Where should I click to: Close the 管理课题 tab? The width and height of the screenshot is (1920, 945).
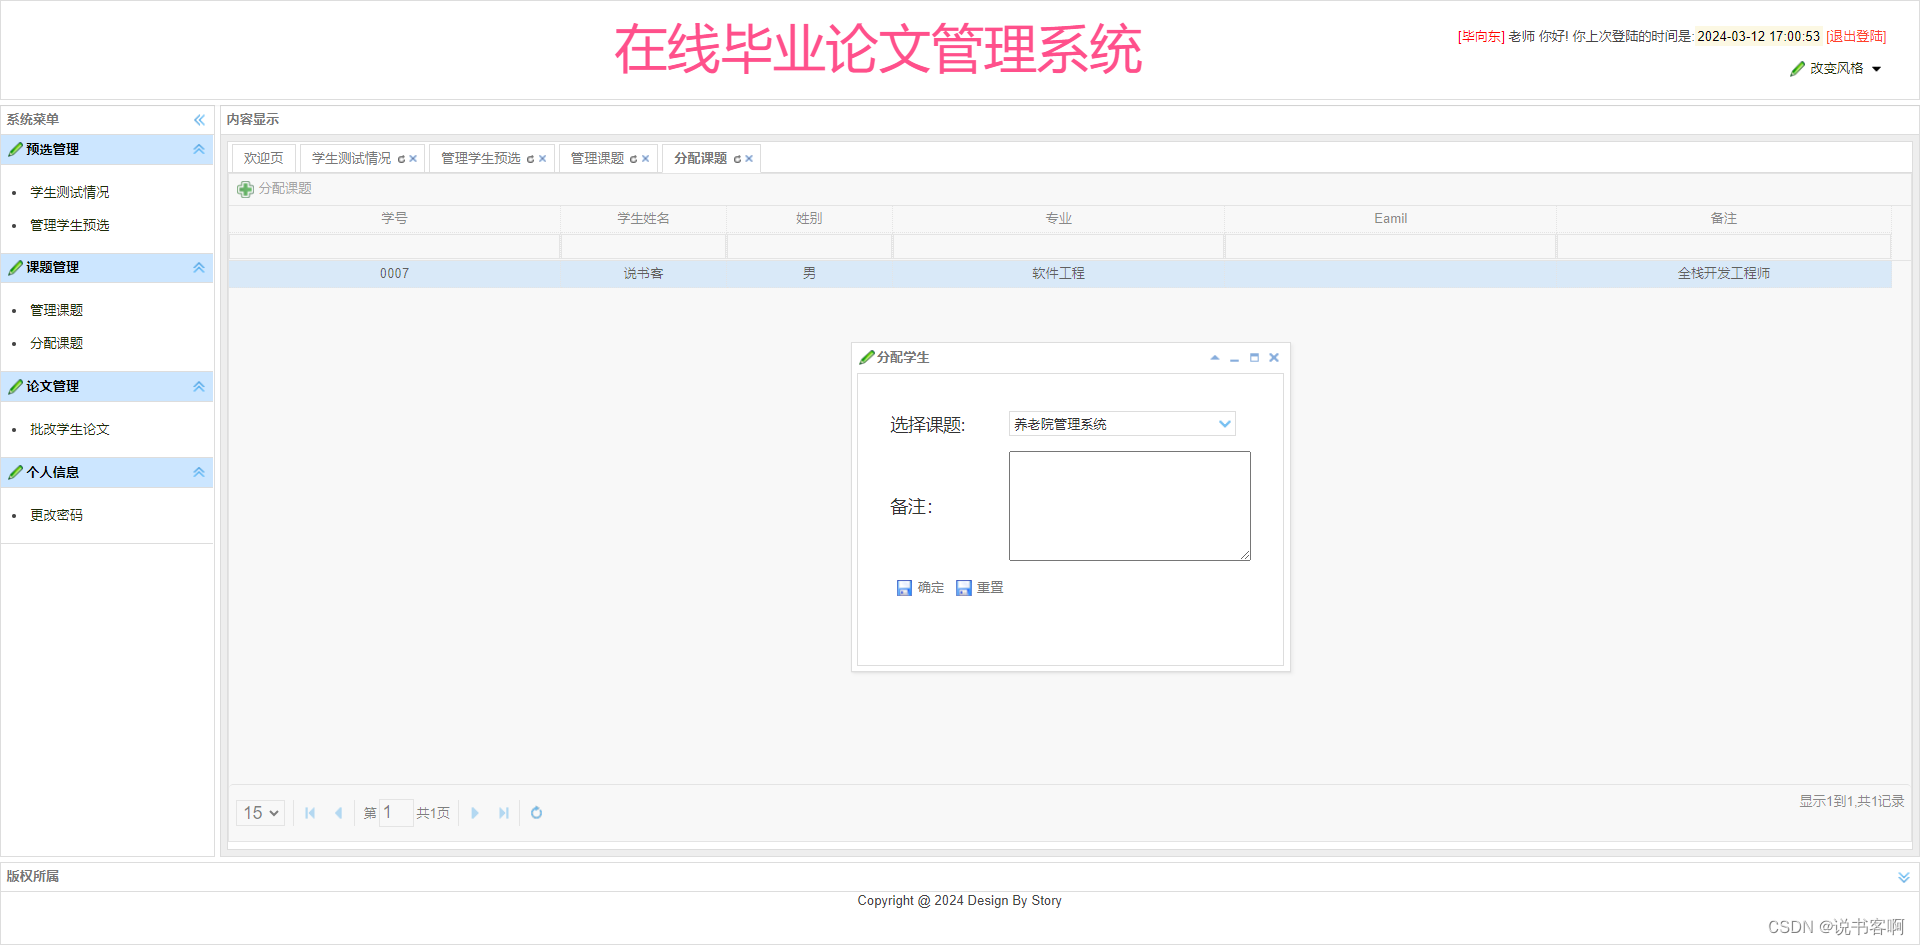(645, 159)
